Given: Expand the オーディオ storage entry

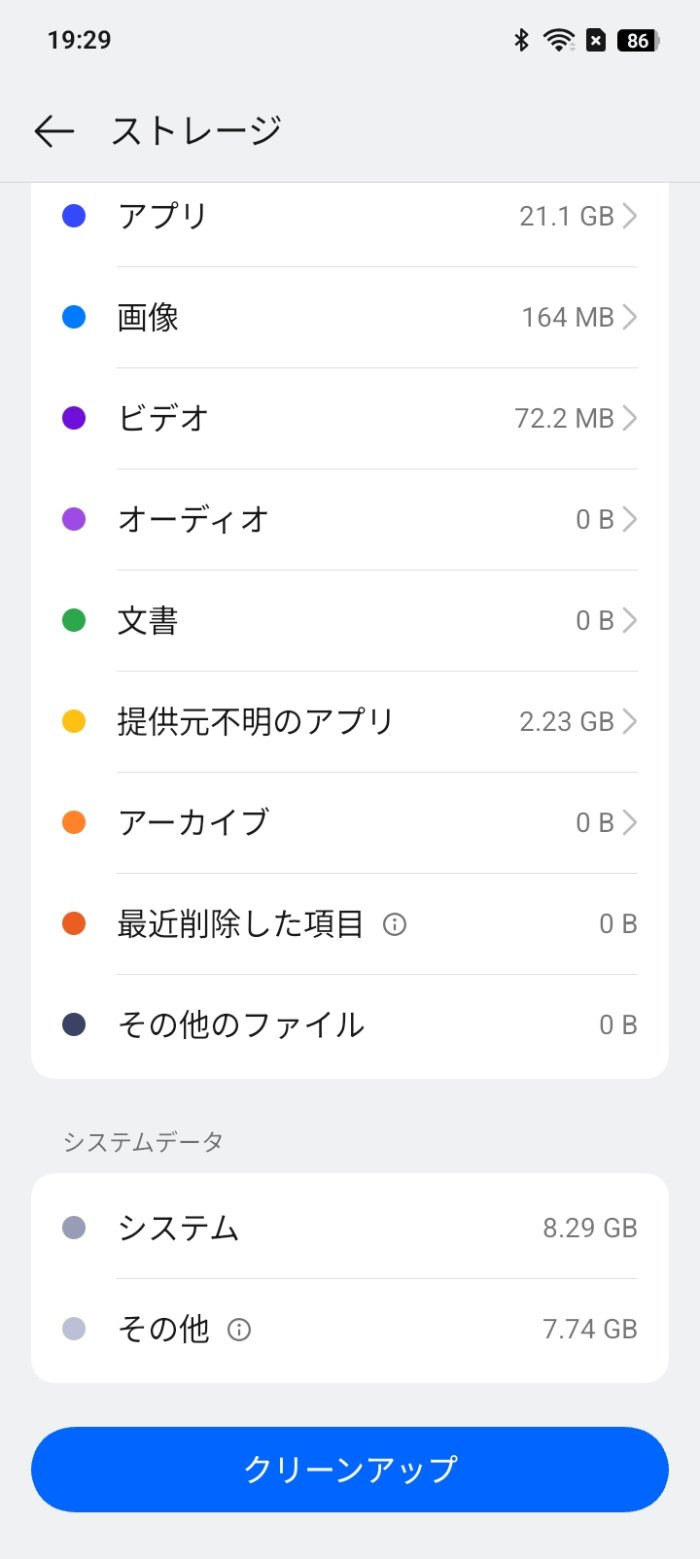Looking at the screenshot, I should (350, 519).
